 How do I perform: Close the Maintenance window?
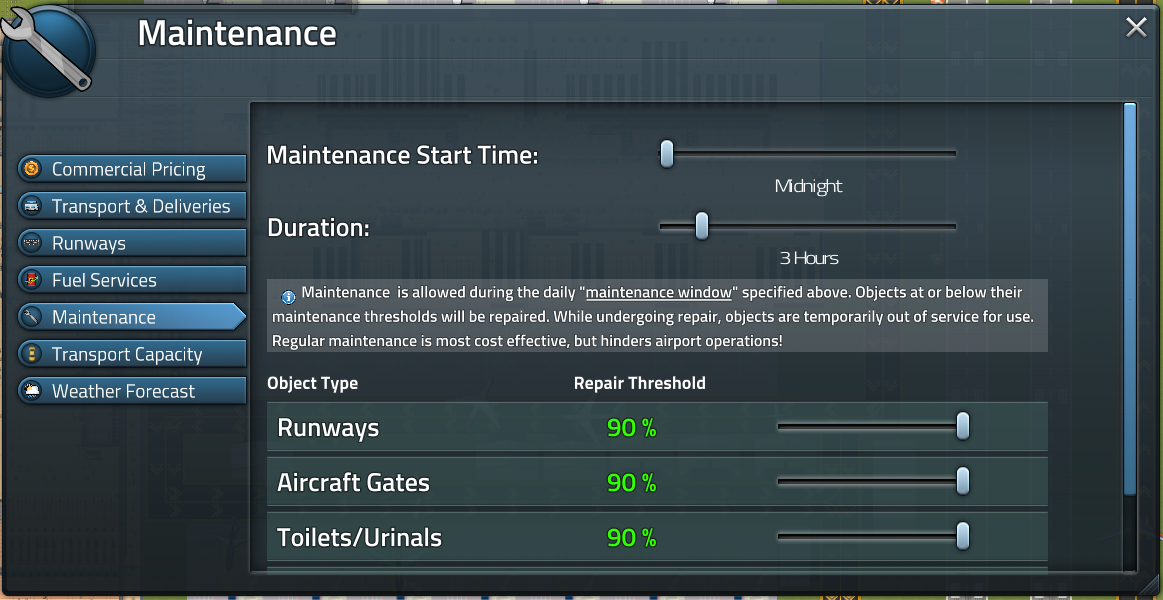pos(1136,28)
